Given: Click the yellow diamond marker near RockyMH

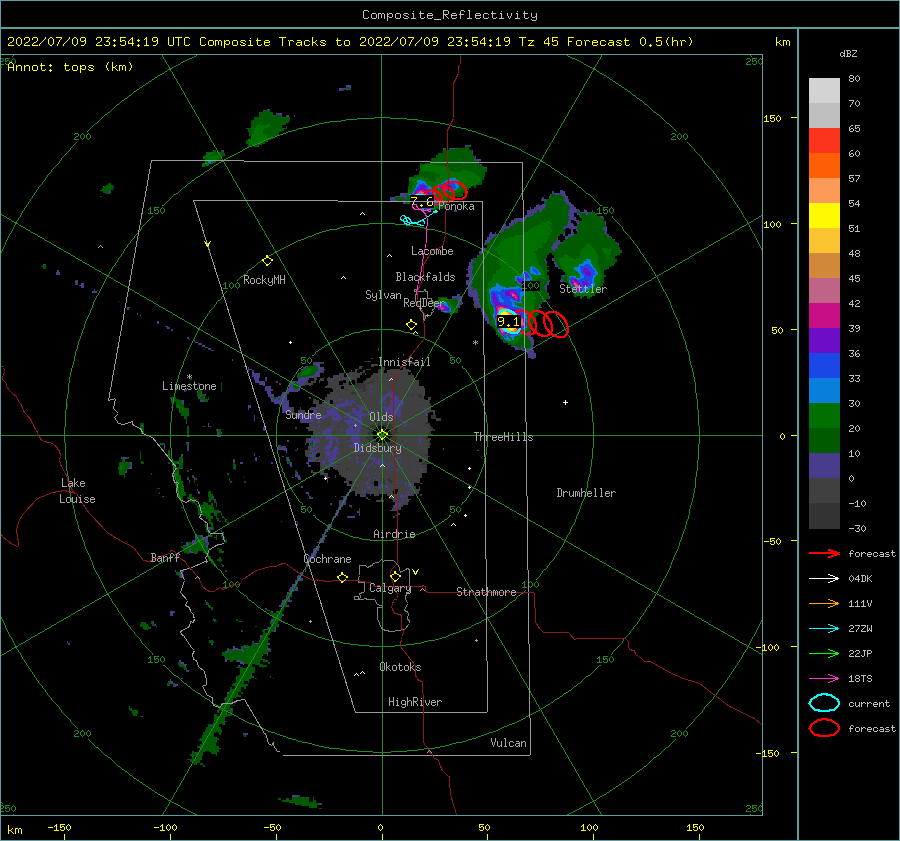Looking at the screenshot, I should [x=267, y=261].
